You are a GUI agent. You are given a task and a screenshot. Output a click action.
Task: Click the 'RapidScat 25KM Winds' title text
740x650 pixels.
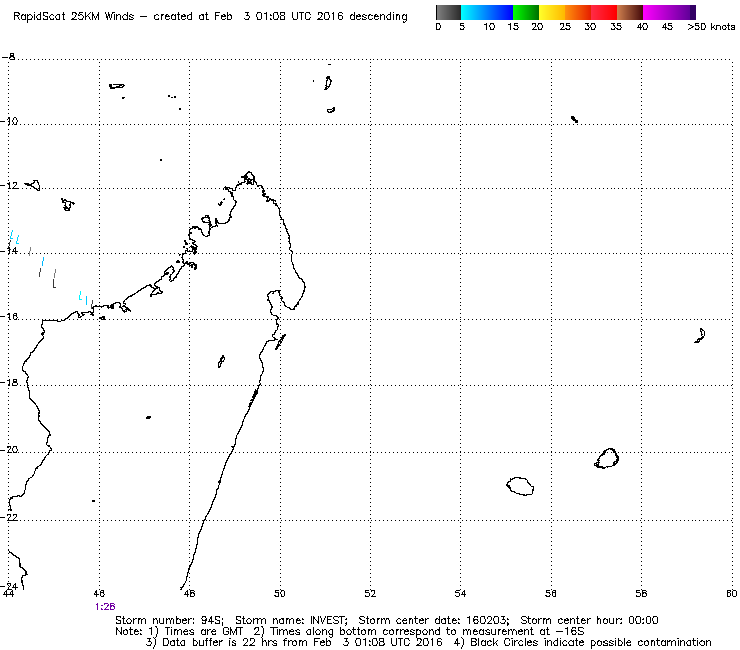click(74, 17)
